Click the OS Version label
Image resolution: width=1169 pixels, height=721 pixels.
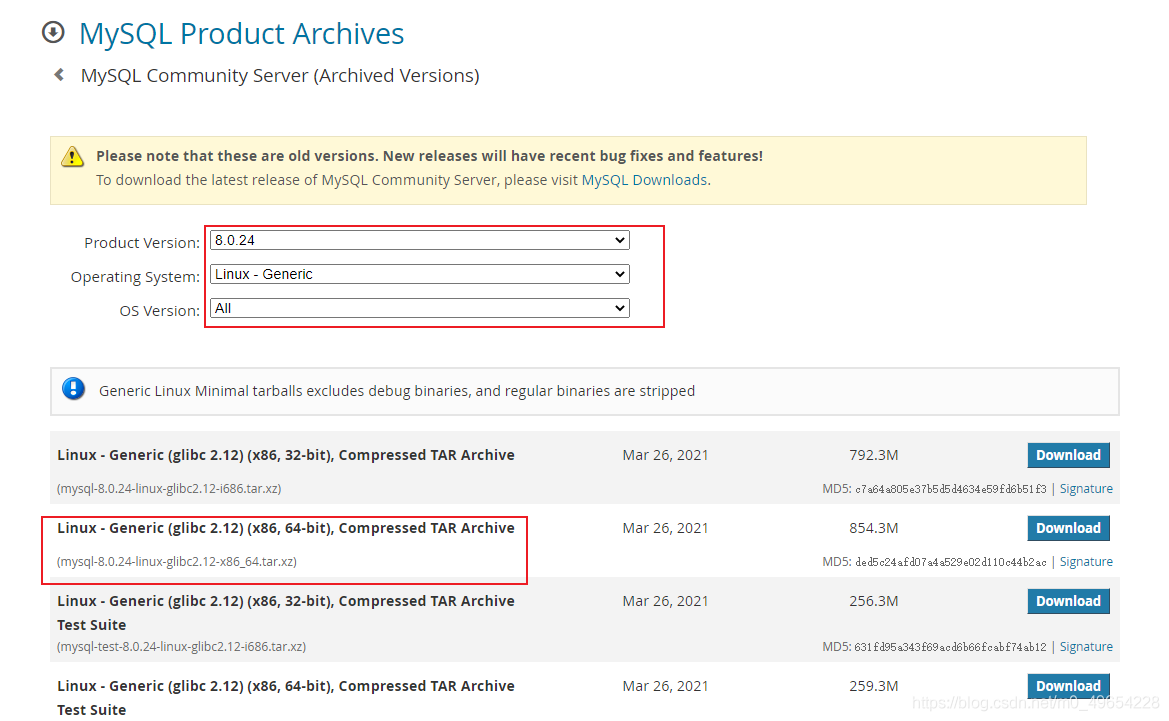(160, 311)
